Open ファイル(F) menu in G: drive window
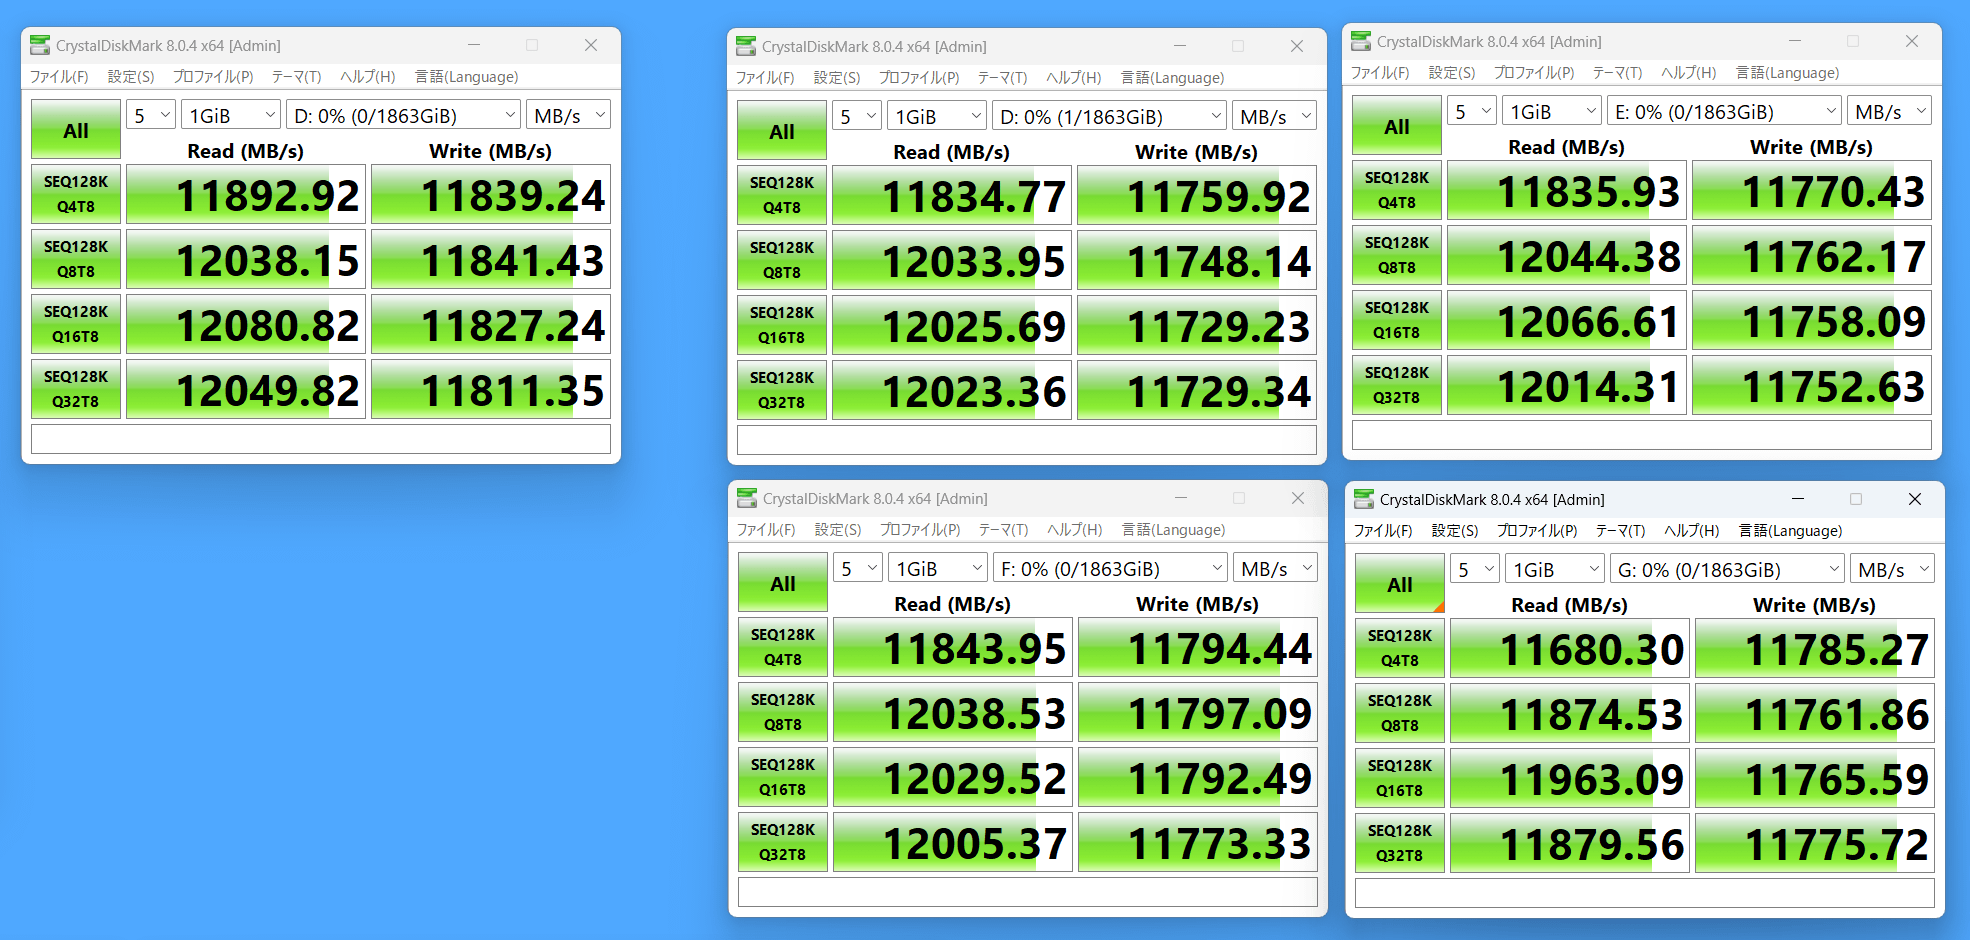The width and height of the screenshot is (1970, 940). point(1382,530)
